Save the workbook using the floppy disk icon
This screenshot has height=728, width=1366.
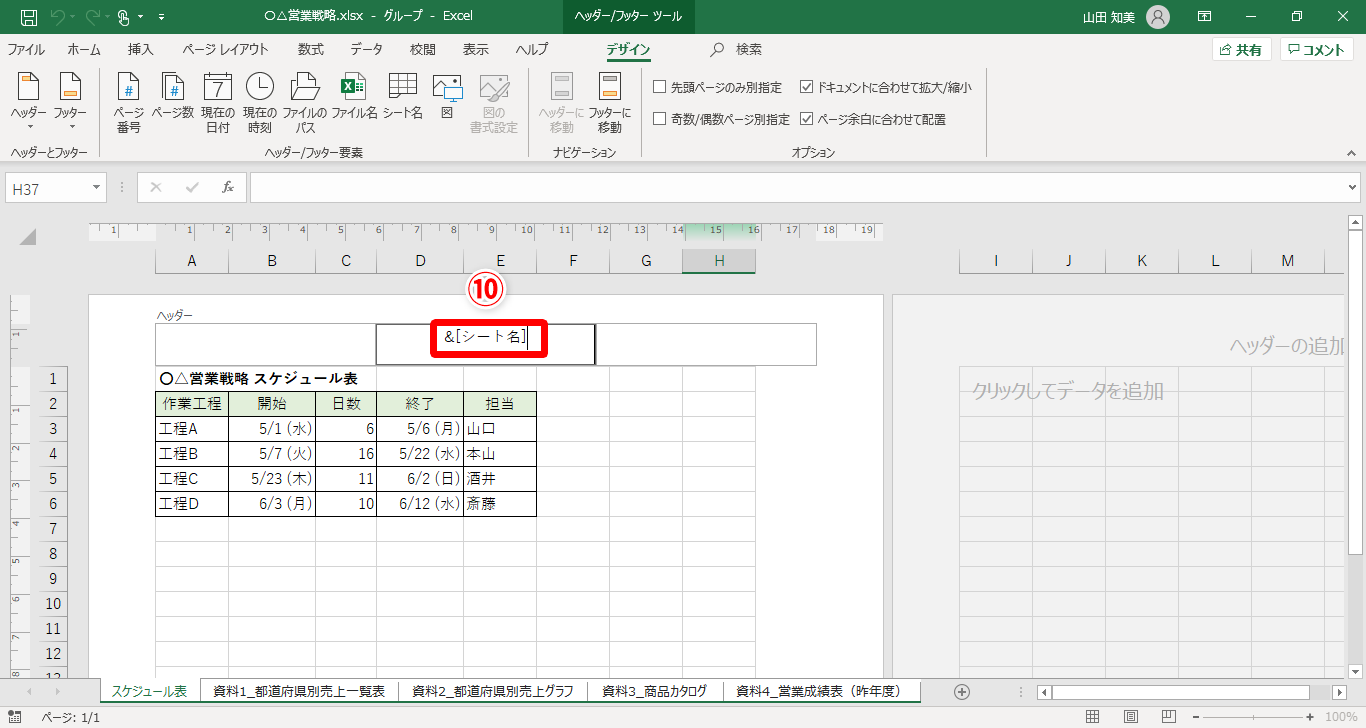pyautogui.click(x=29, y=16)
